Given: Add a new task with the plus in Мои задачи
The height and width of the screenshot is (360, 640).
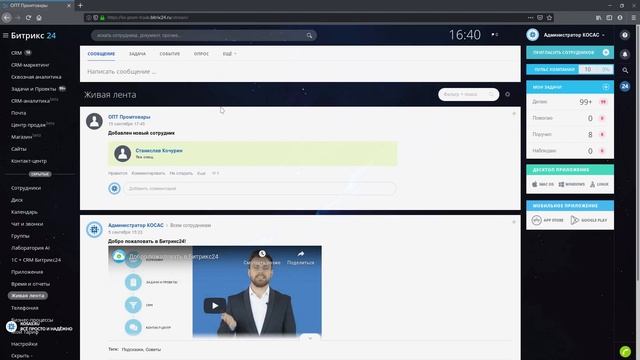Looking at the screenshot, I should point(605,87).
